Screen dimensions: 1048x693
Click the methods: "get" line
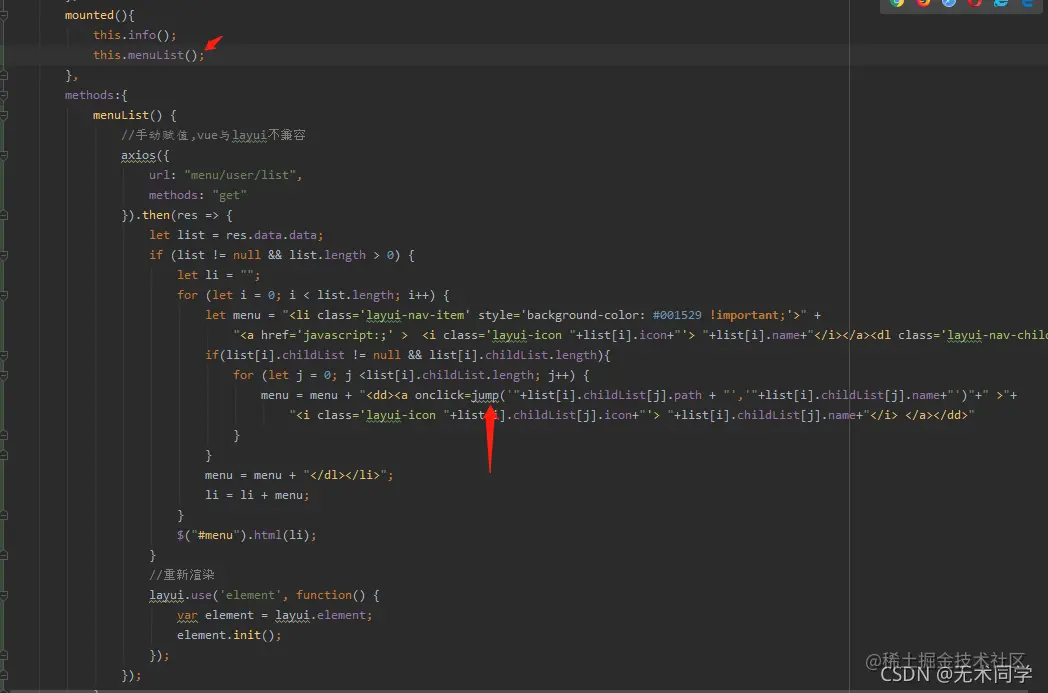[198, 195]
